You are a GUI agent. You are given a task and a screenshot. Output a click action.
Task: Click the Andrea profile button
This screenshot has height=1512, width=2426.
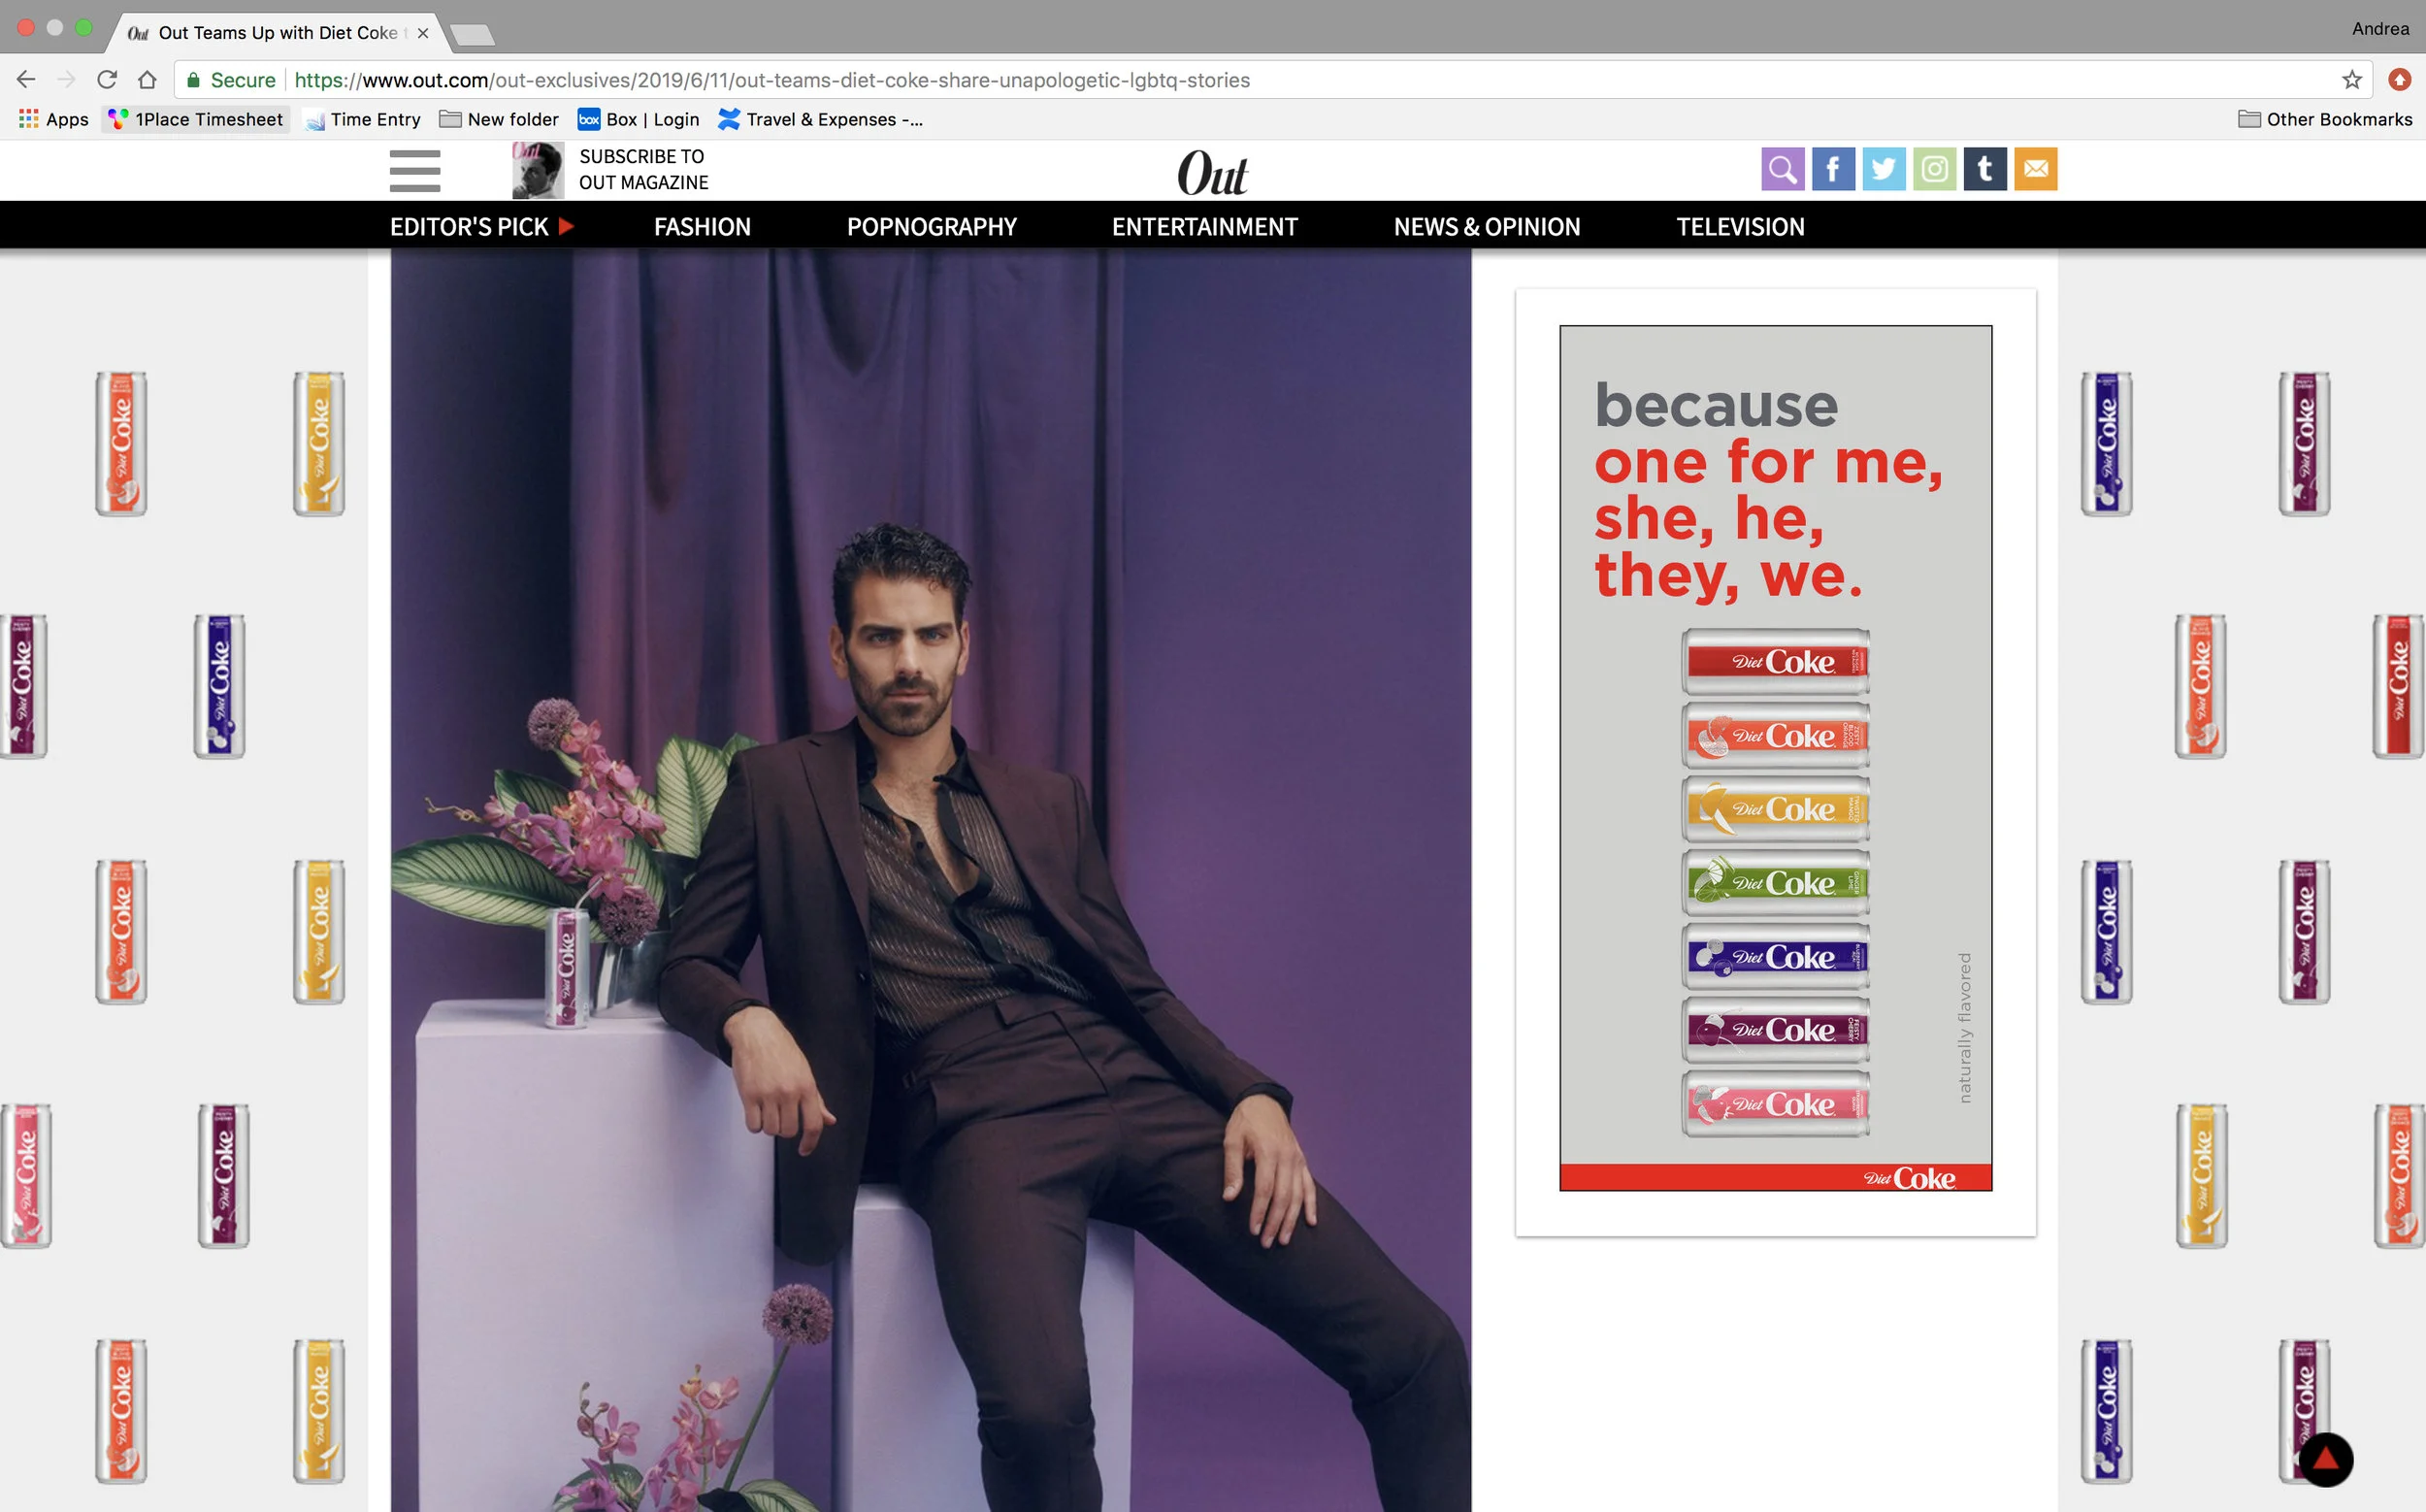coord(2380,29)
